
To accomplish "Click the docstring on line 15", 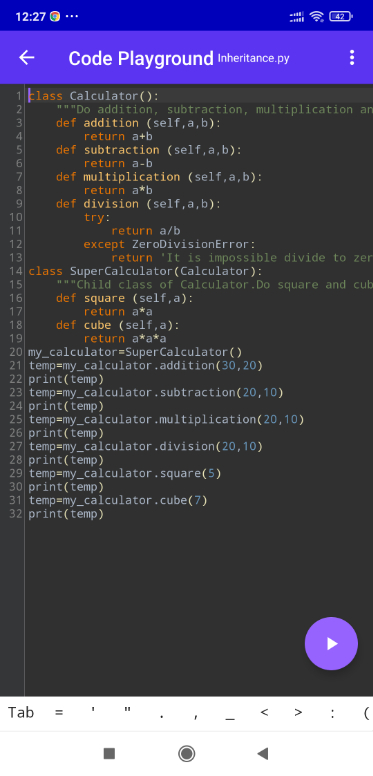I will [x=214, y=285].
